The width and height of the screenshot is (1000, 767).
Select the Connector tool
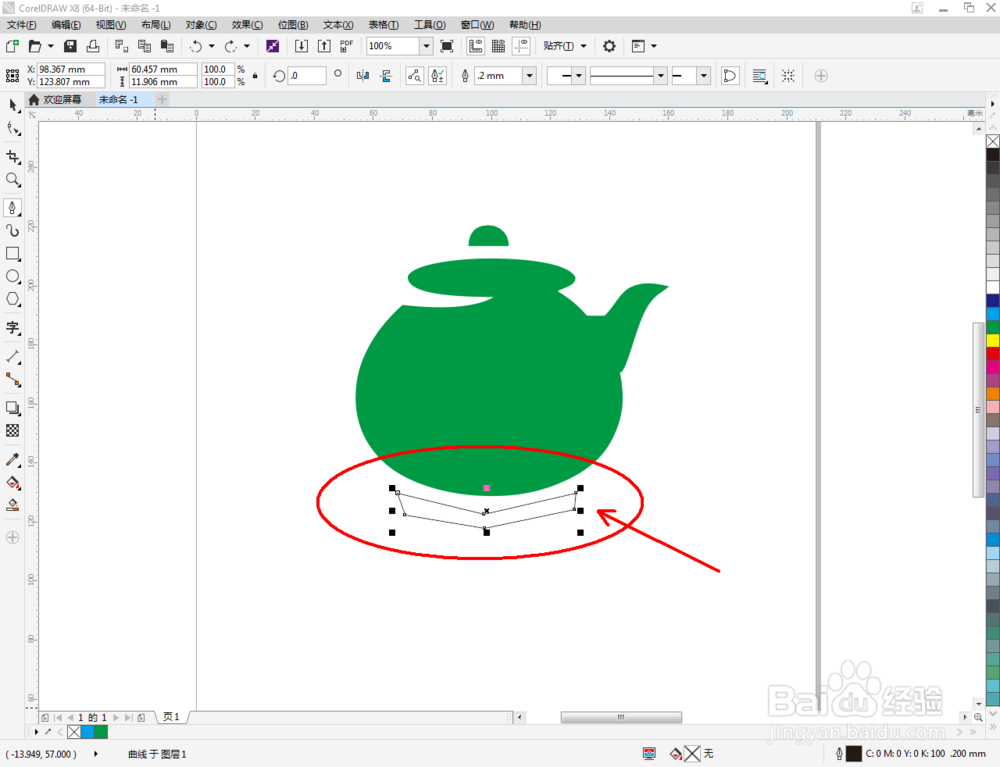point(13,380)
